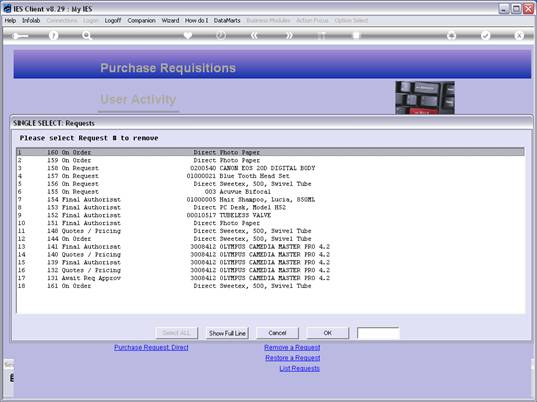This screenshot has height=402, width=537.
Task: Open the DataMarts menu
Action: click(x=227, y=21)
